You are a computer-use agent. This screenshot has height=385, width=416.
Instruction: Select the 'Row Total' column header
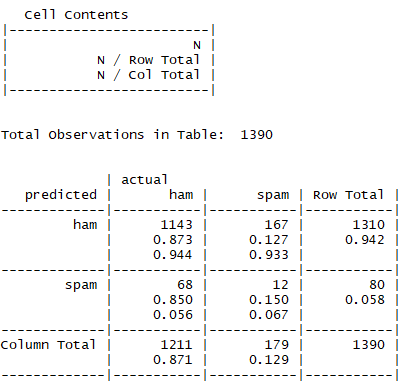click(348, 195)
